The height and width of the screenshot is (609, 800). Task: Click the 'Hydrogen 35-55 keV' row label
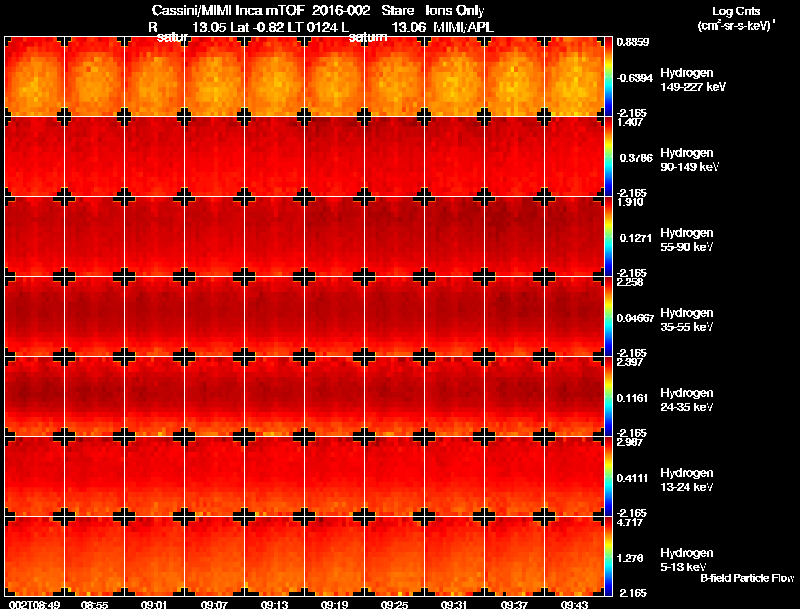(687, 320)
